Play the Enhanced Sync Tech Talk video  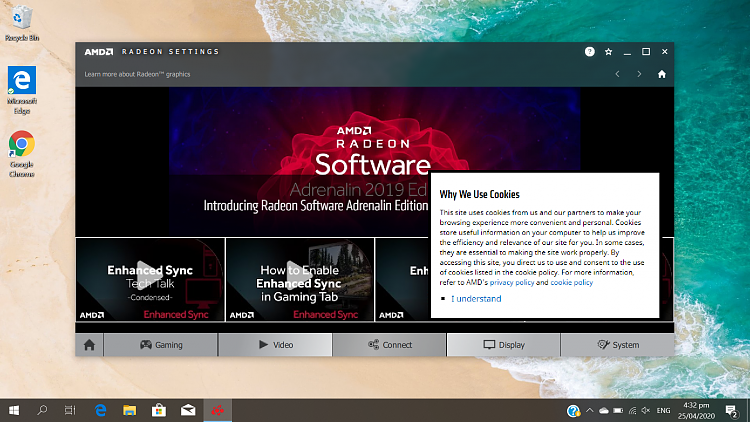150,280
